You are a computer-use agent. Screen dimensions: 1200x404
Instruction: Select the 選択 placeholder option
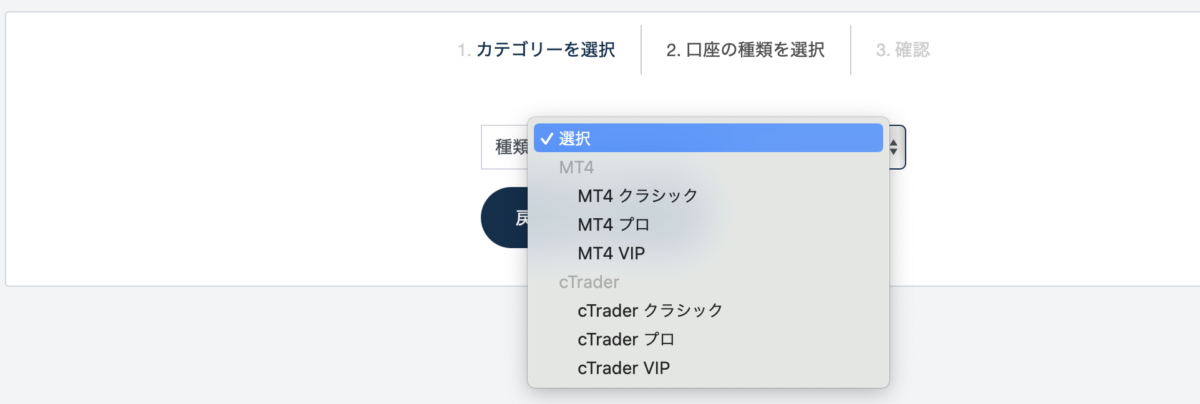575,139
